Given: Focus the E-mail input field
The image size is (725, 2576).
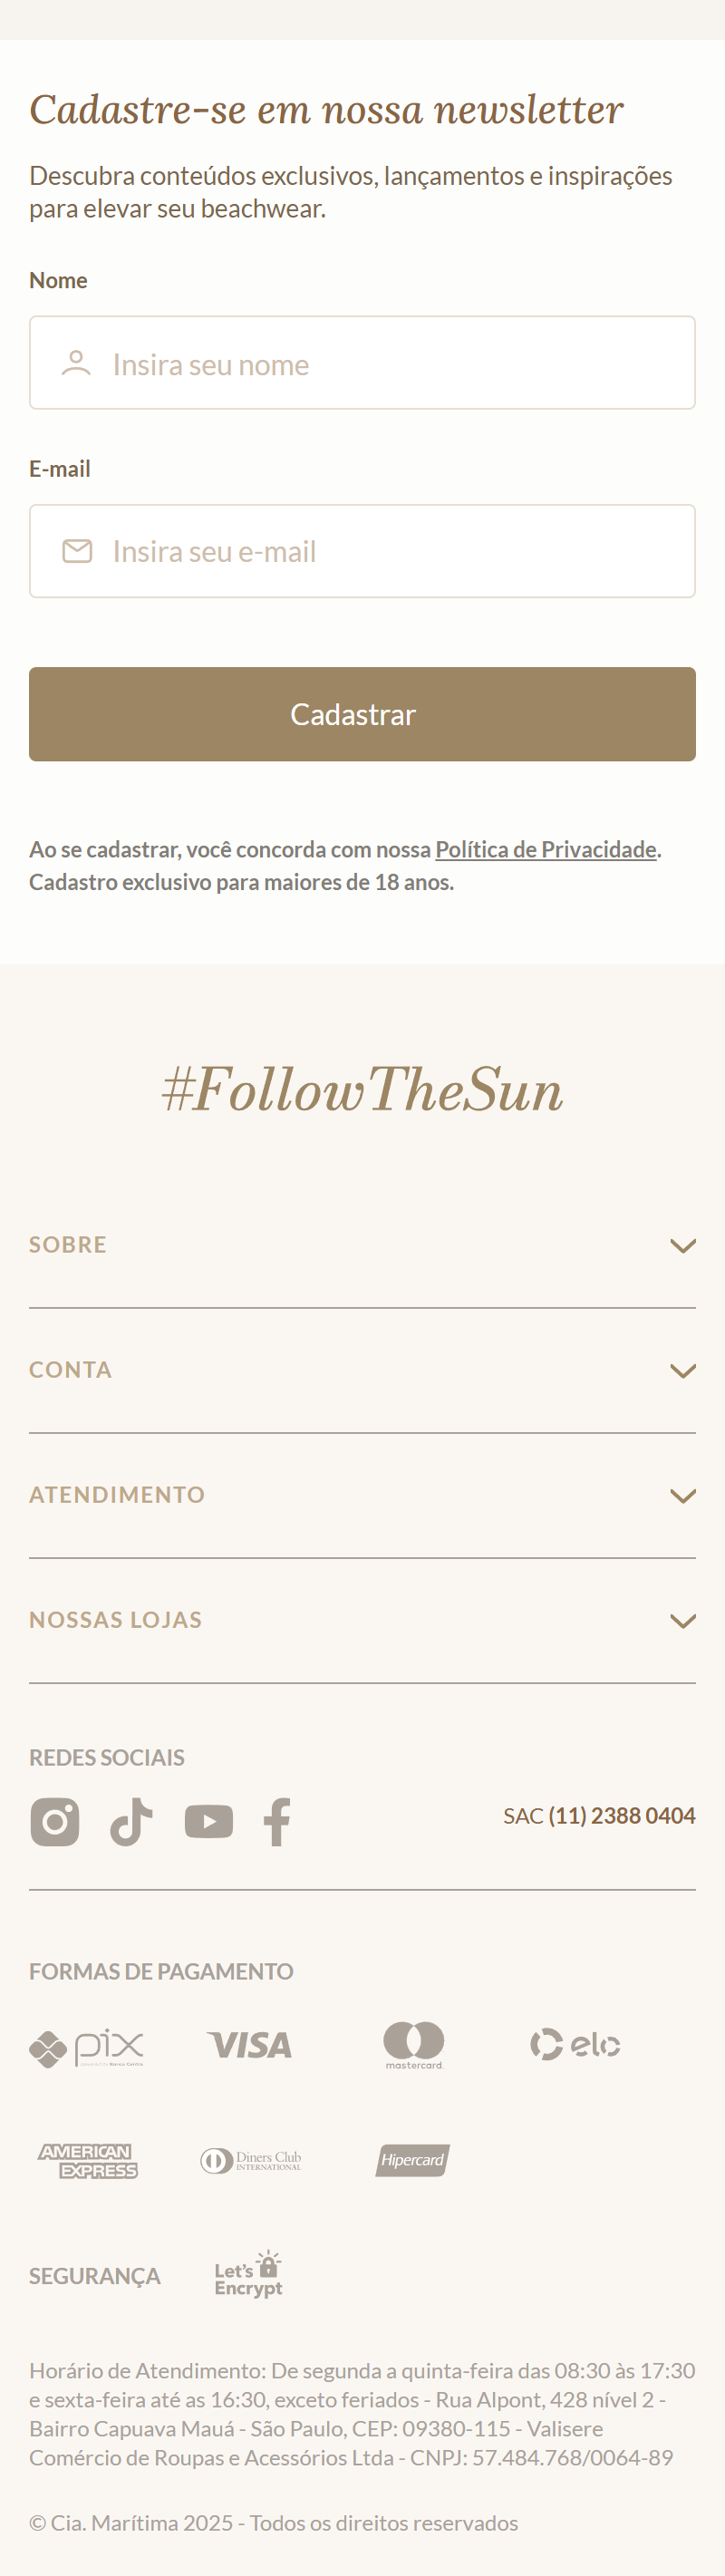Looking at the screenshot, I should (362, 551).
